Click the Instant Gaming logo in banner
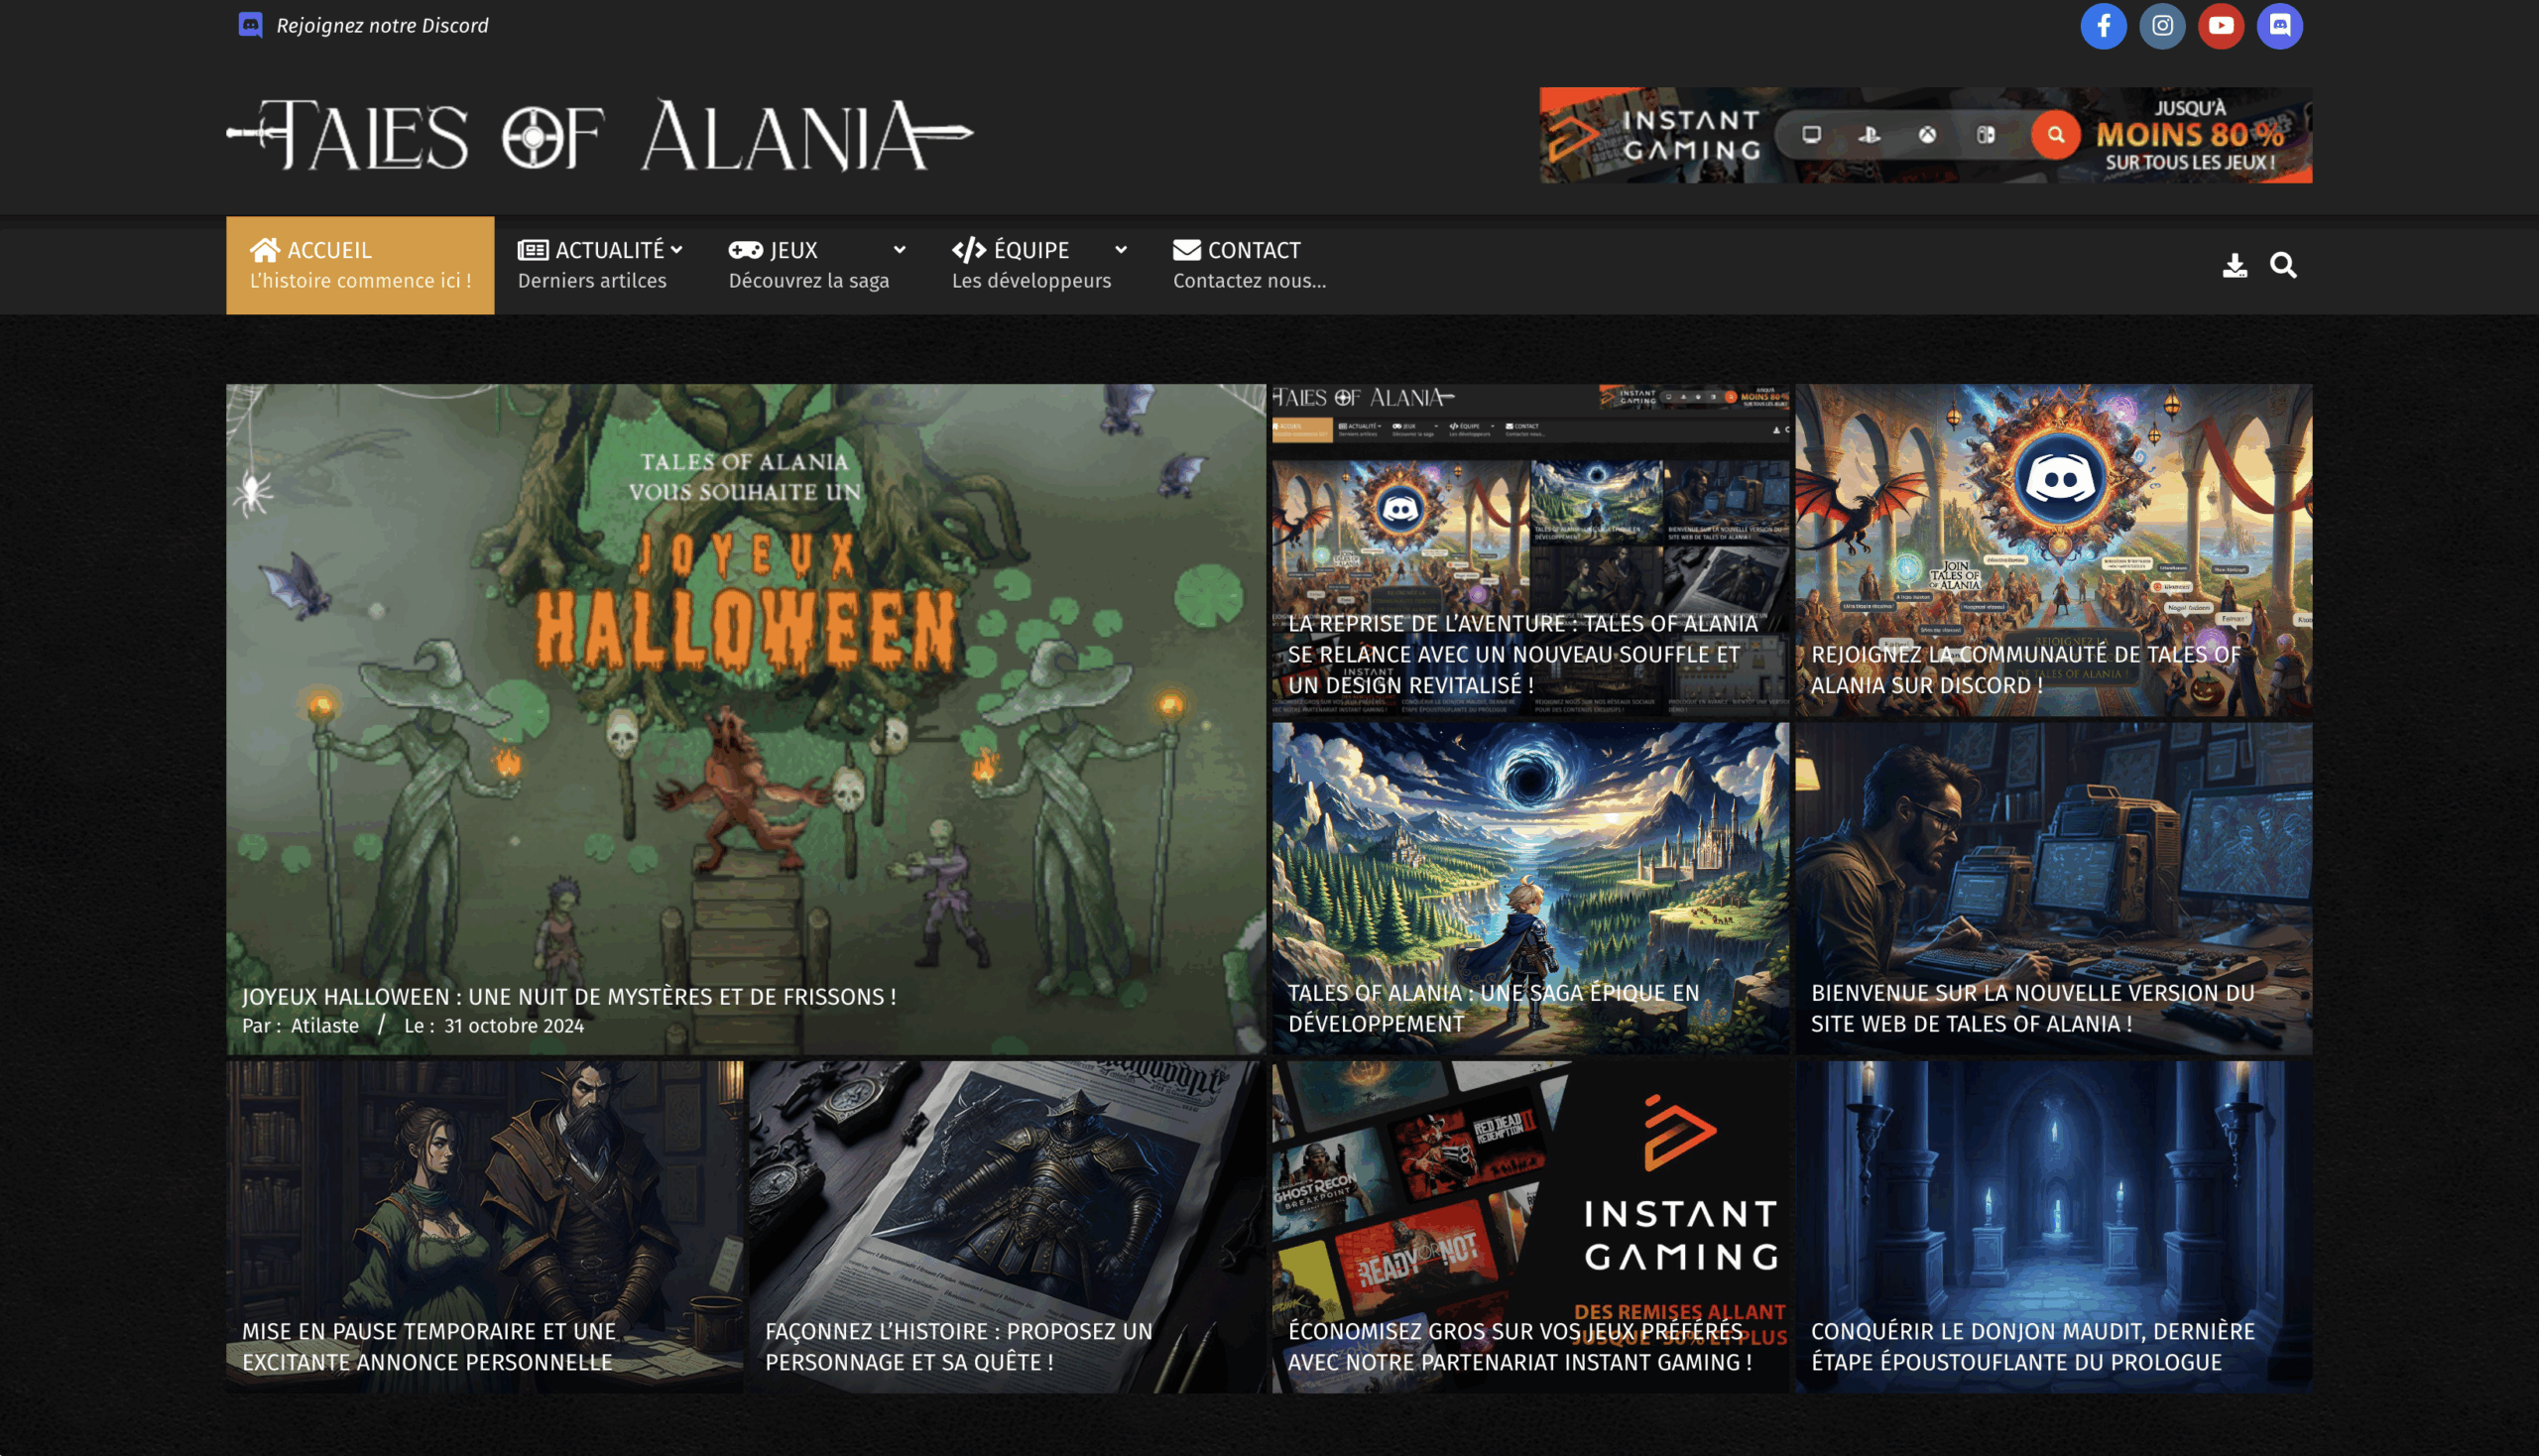The image size is (2539, 1456). (1655, 135)
